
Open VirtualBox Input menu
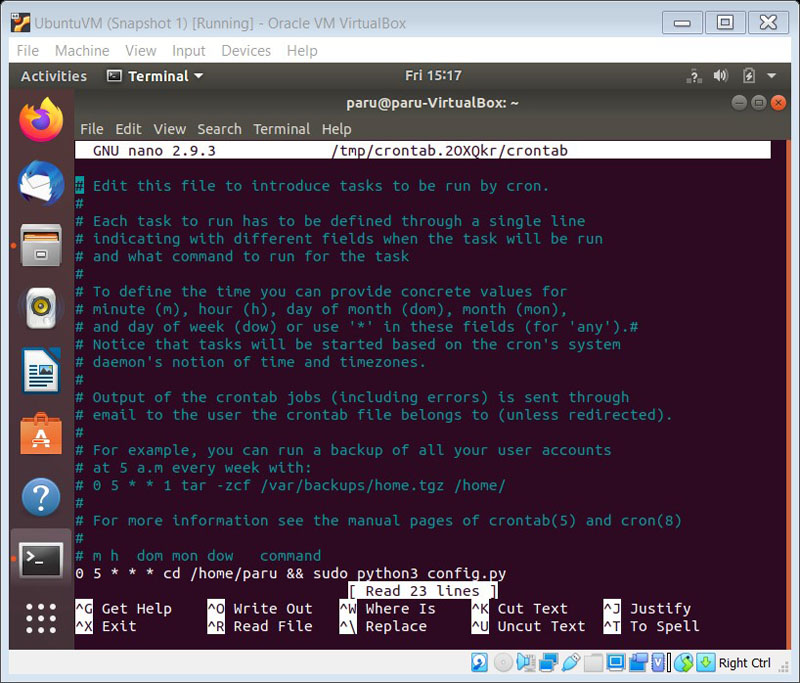[x=188, y=50]
